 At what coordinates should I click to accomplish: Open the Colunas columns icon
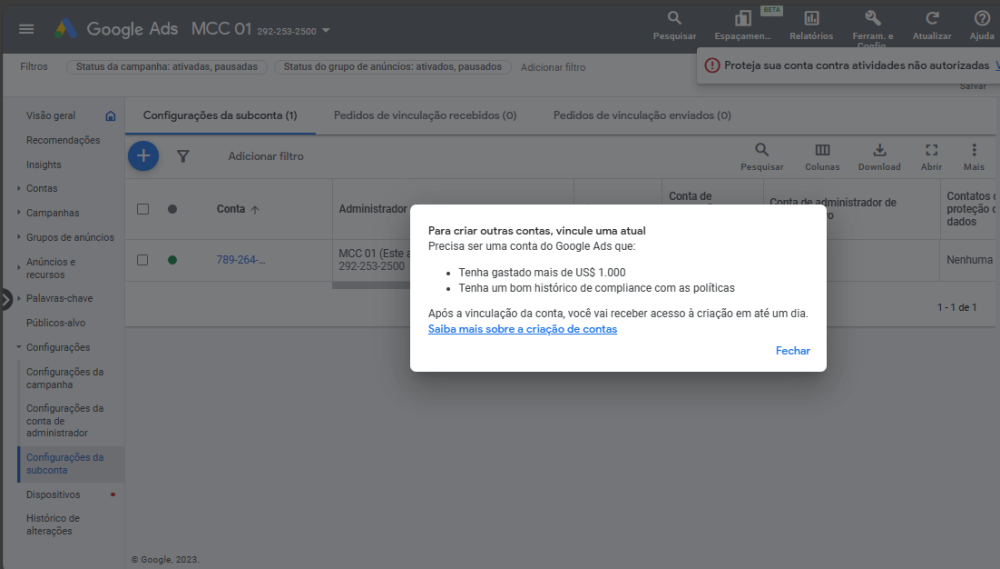point(822,150)
